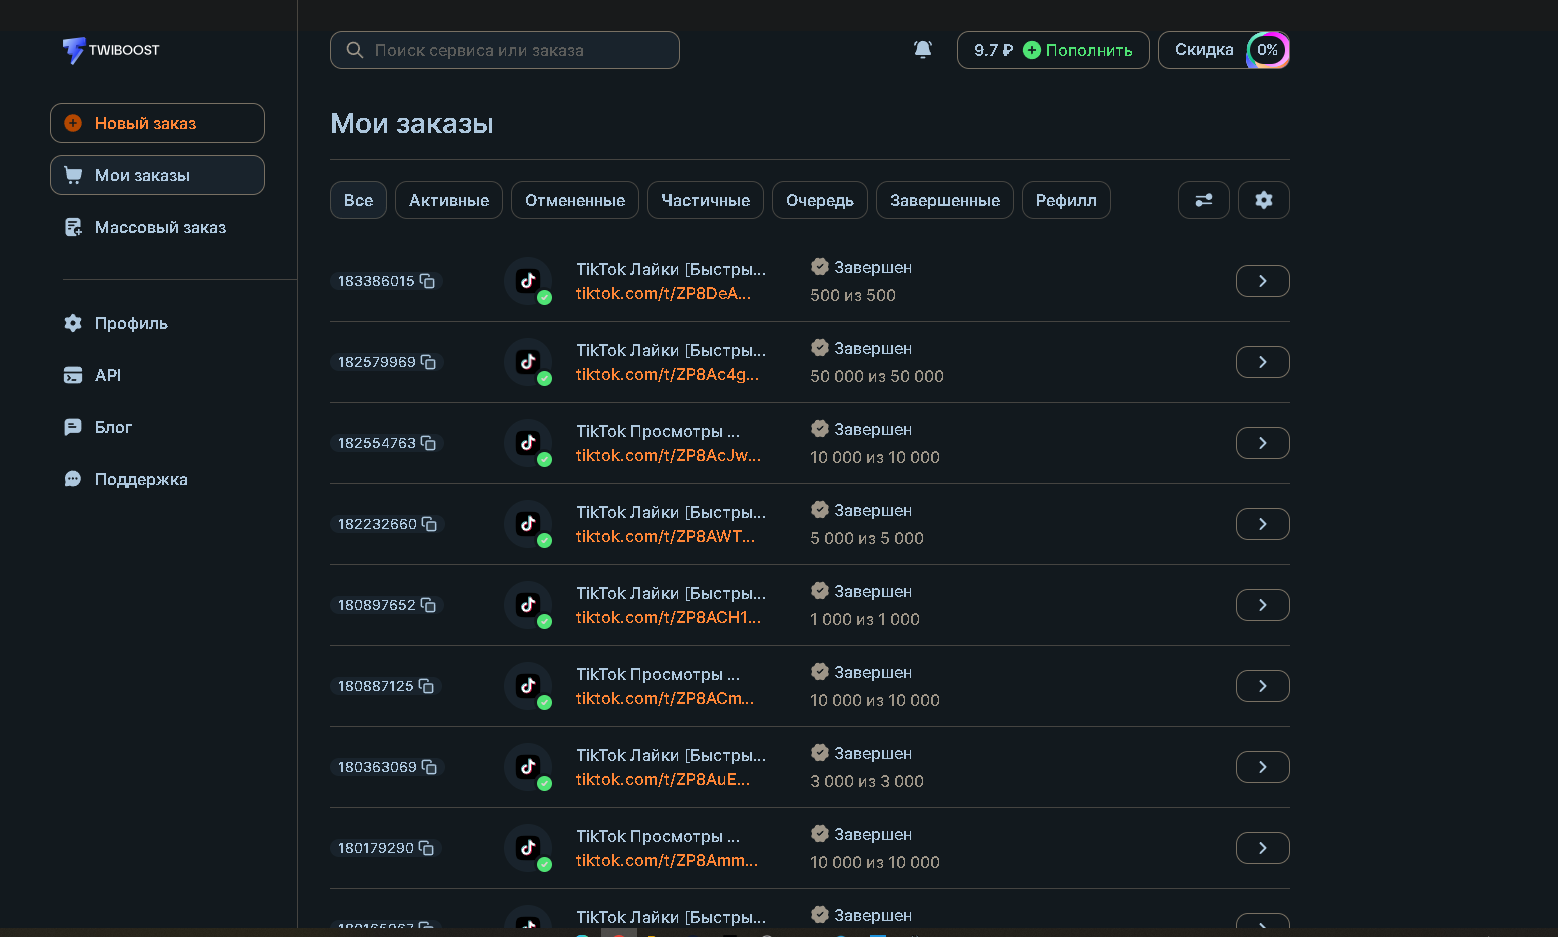Expand details for order 183386015
1558x937 pixels.
1262,281
